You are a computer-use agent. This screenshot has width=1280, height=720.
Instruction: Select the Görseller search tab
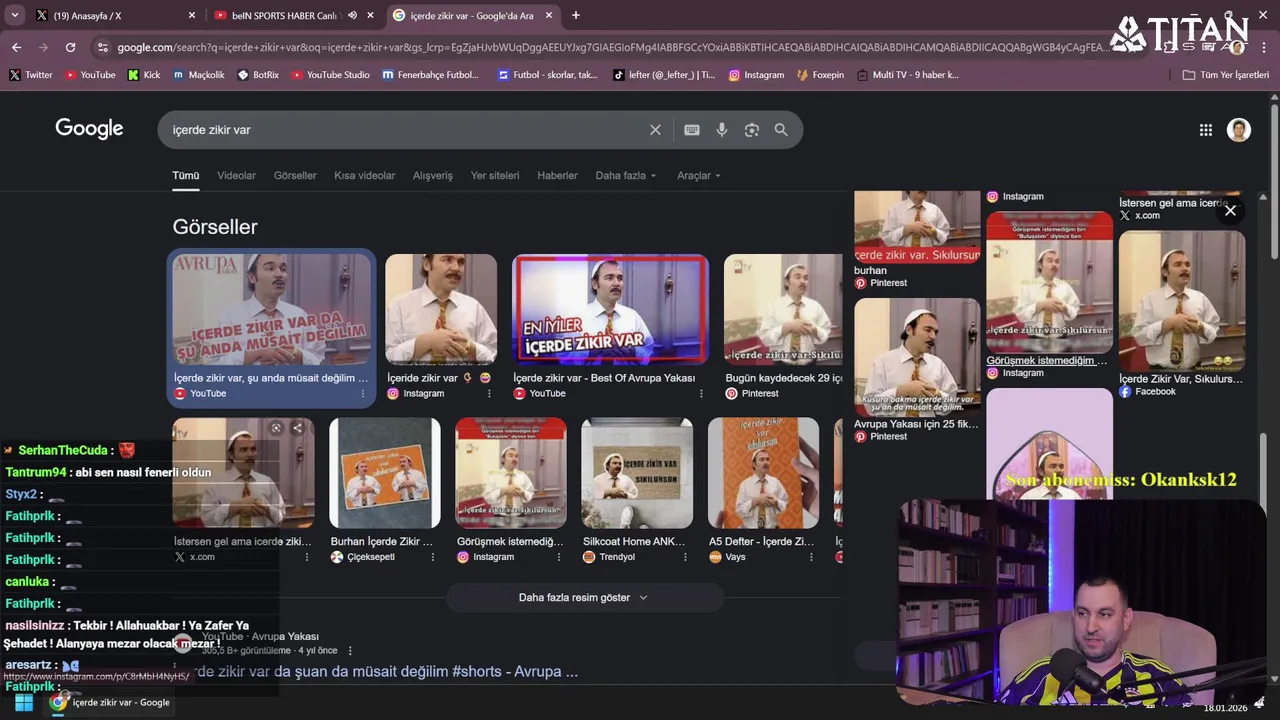295,175
